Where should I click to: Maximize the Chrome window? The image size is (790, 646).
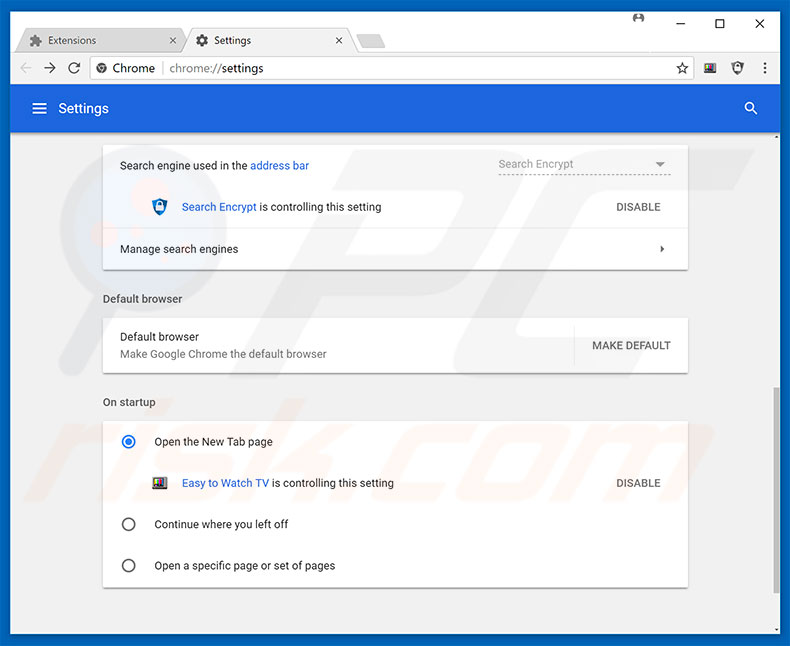tap(720, 24)
